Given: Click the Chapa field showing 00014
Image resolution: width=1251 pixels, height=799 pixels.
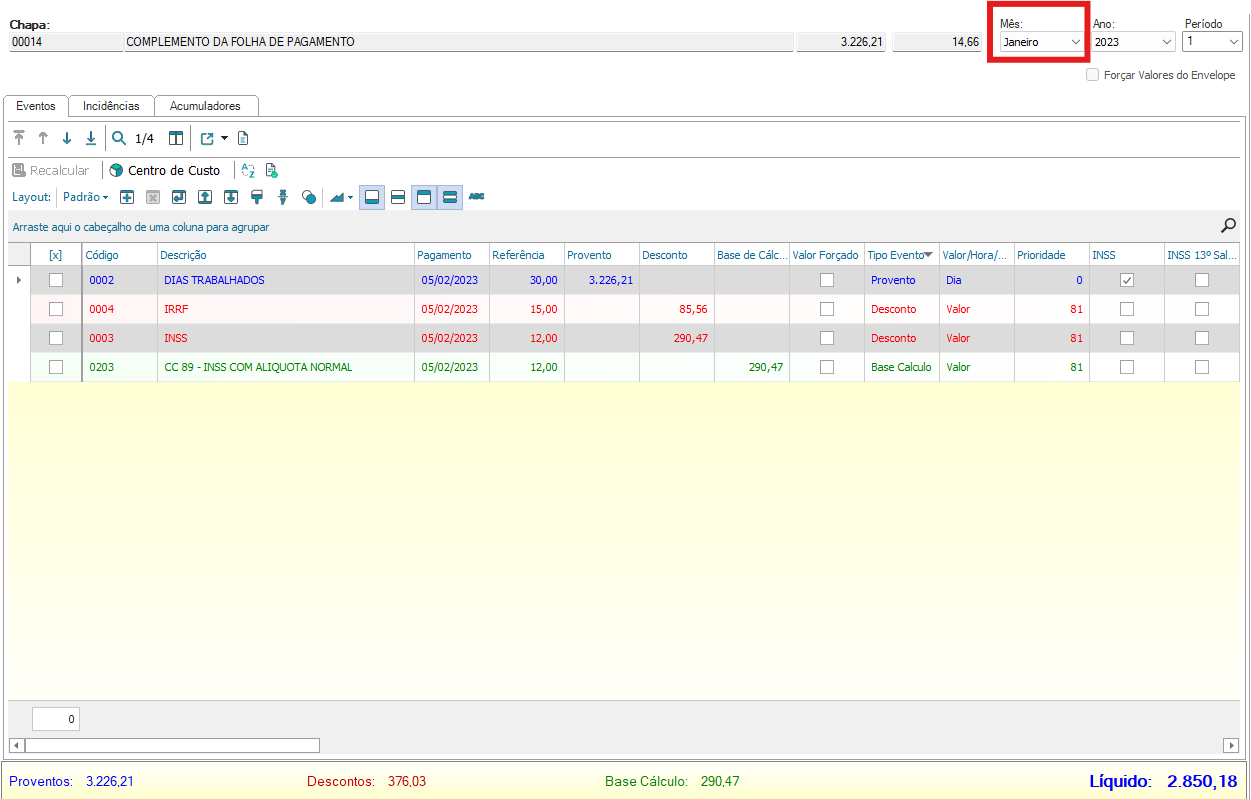Looking at the screenshot, I should (x=65, y=42).
